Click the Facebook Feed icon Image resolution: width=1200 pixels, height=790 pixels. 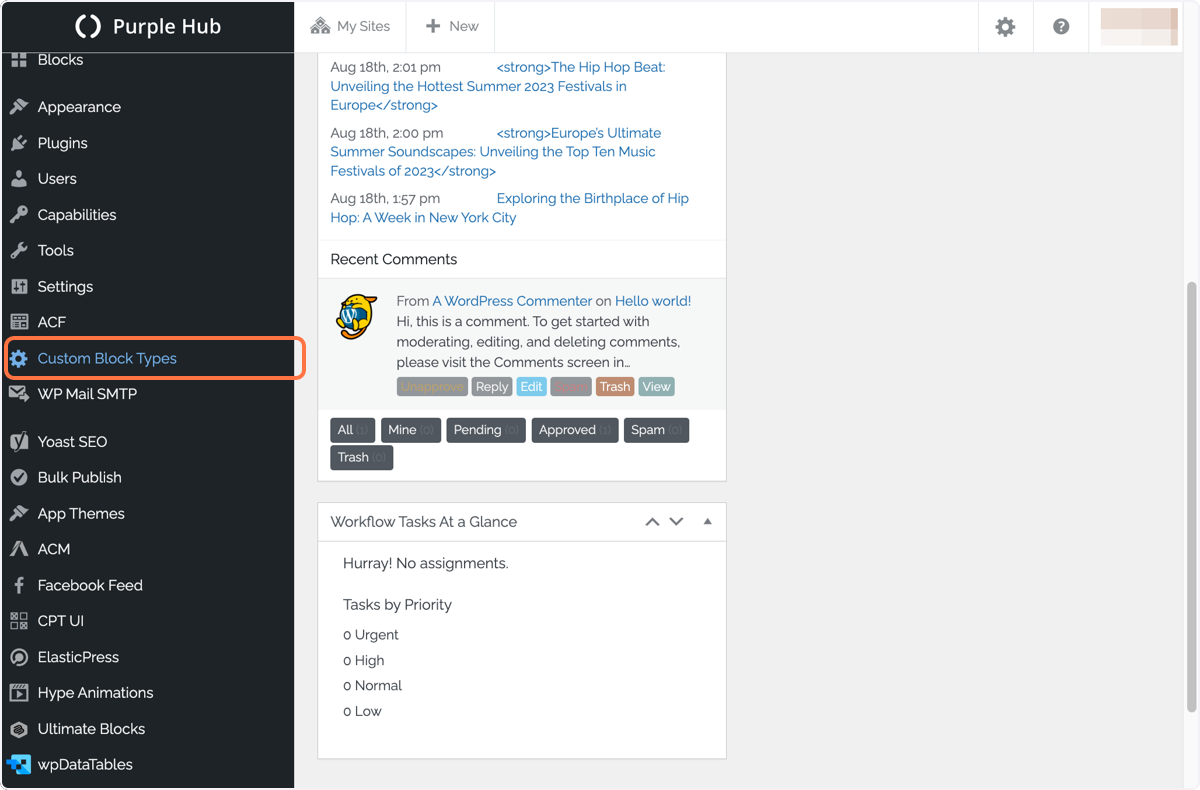pos(19,585)
